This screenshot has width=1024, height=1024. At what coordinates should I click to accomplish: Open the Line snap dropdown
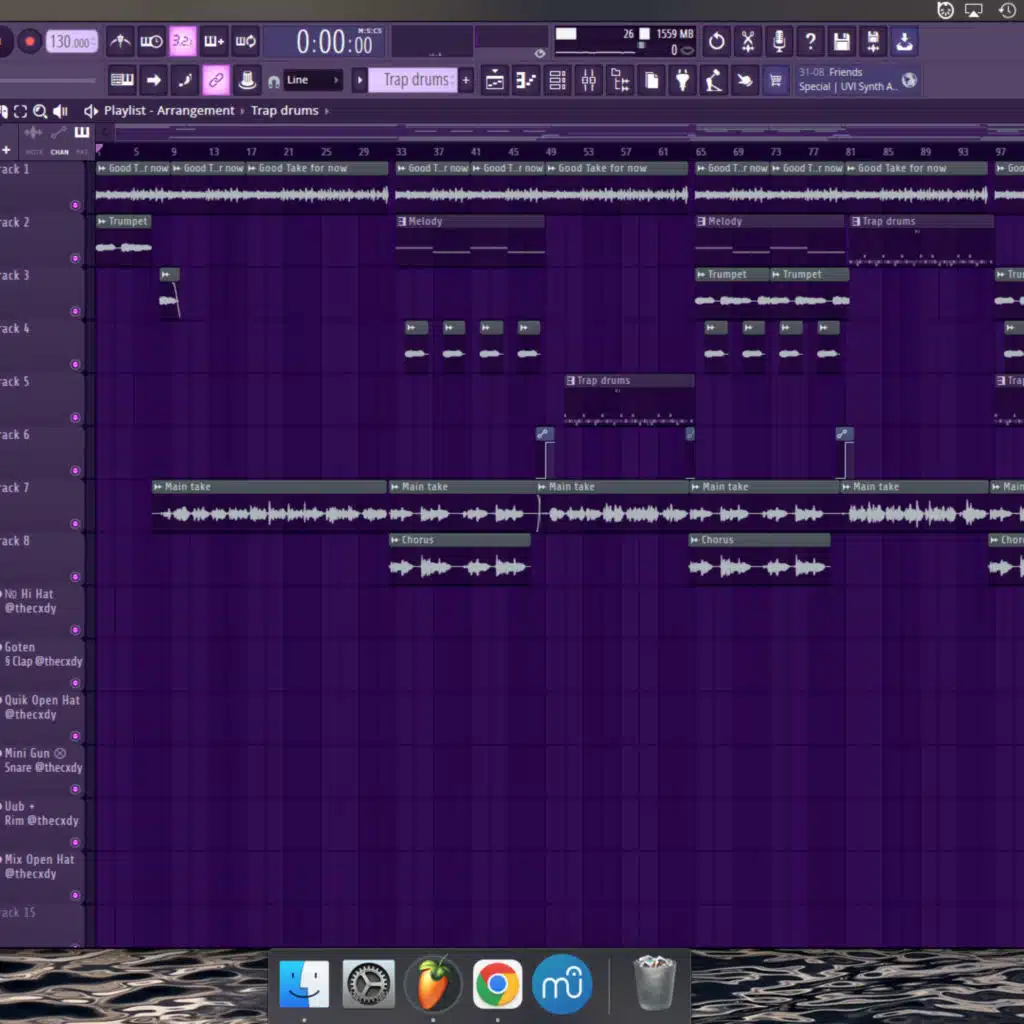coord(312,80)
